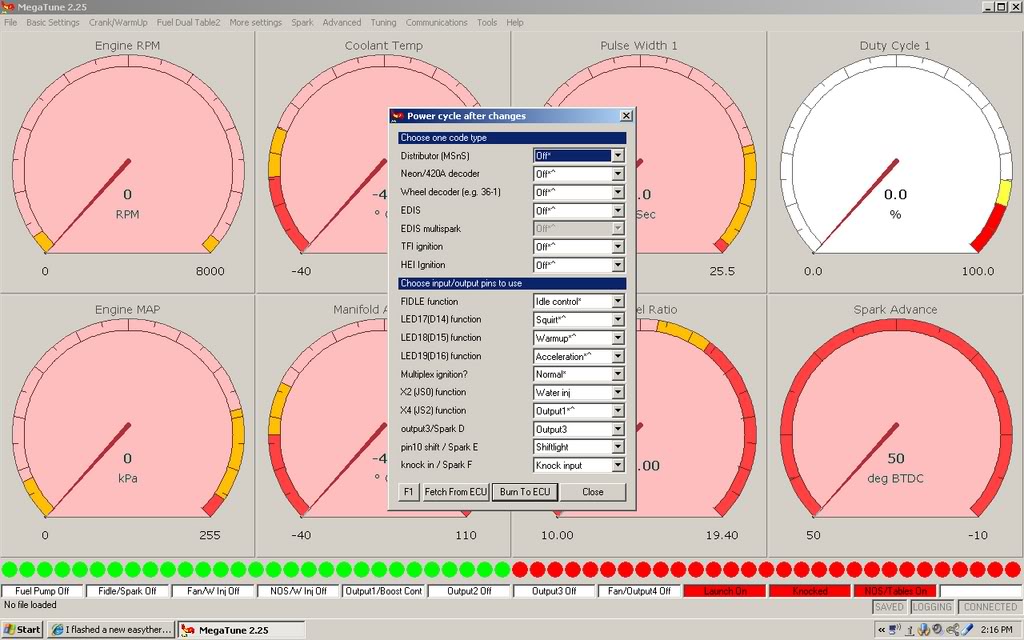
Task: Open the LED18(D15) function dropdown
Action: (618, 338)
